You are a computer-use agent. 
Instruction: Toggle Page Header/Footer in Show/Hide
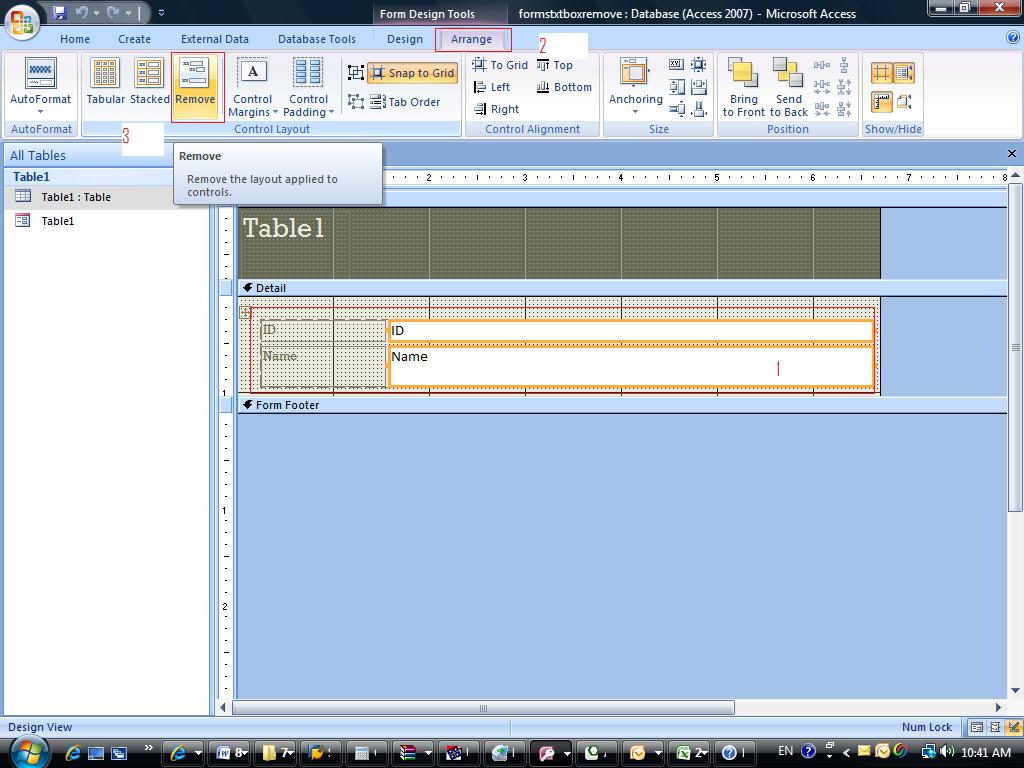point(904,102)
